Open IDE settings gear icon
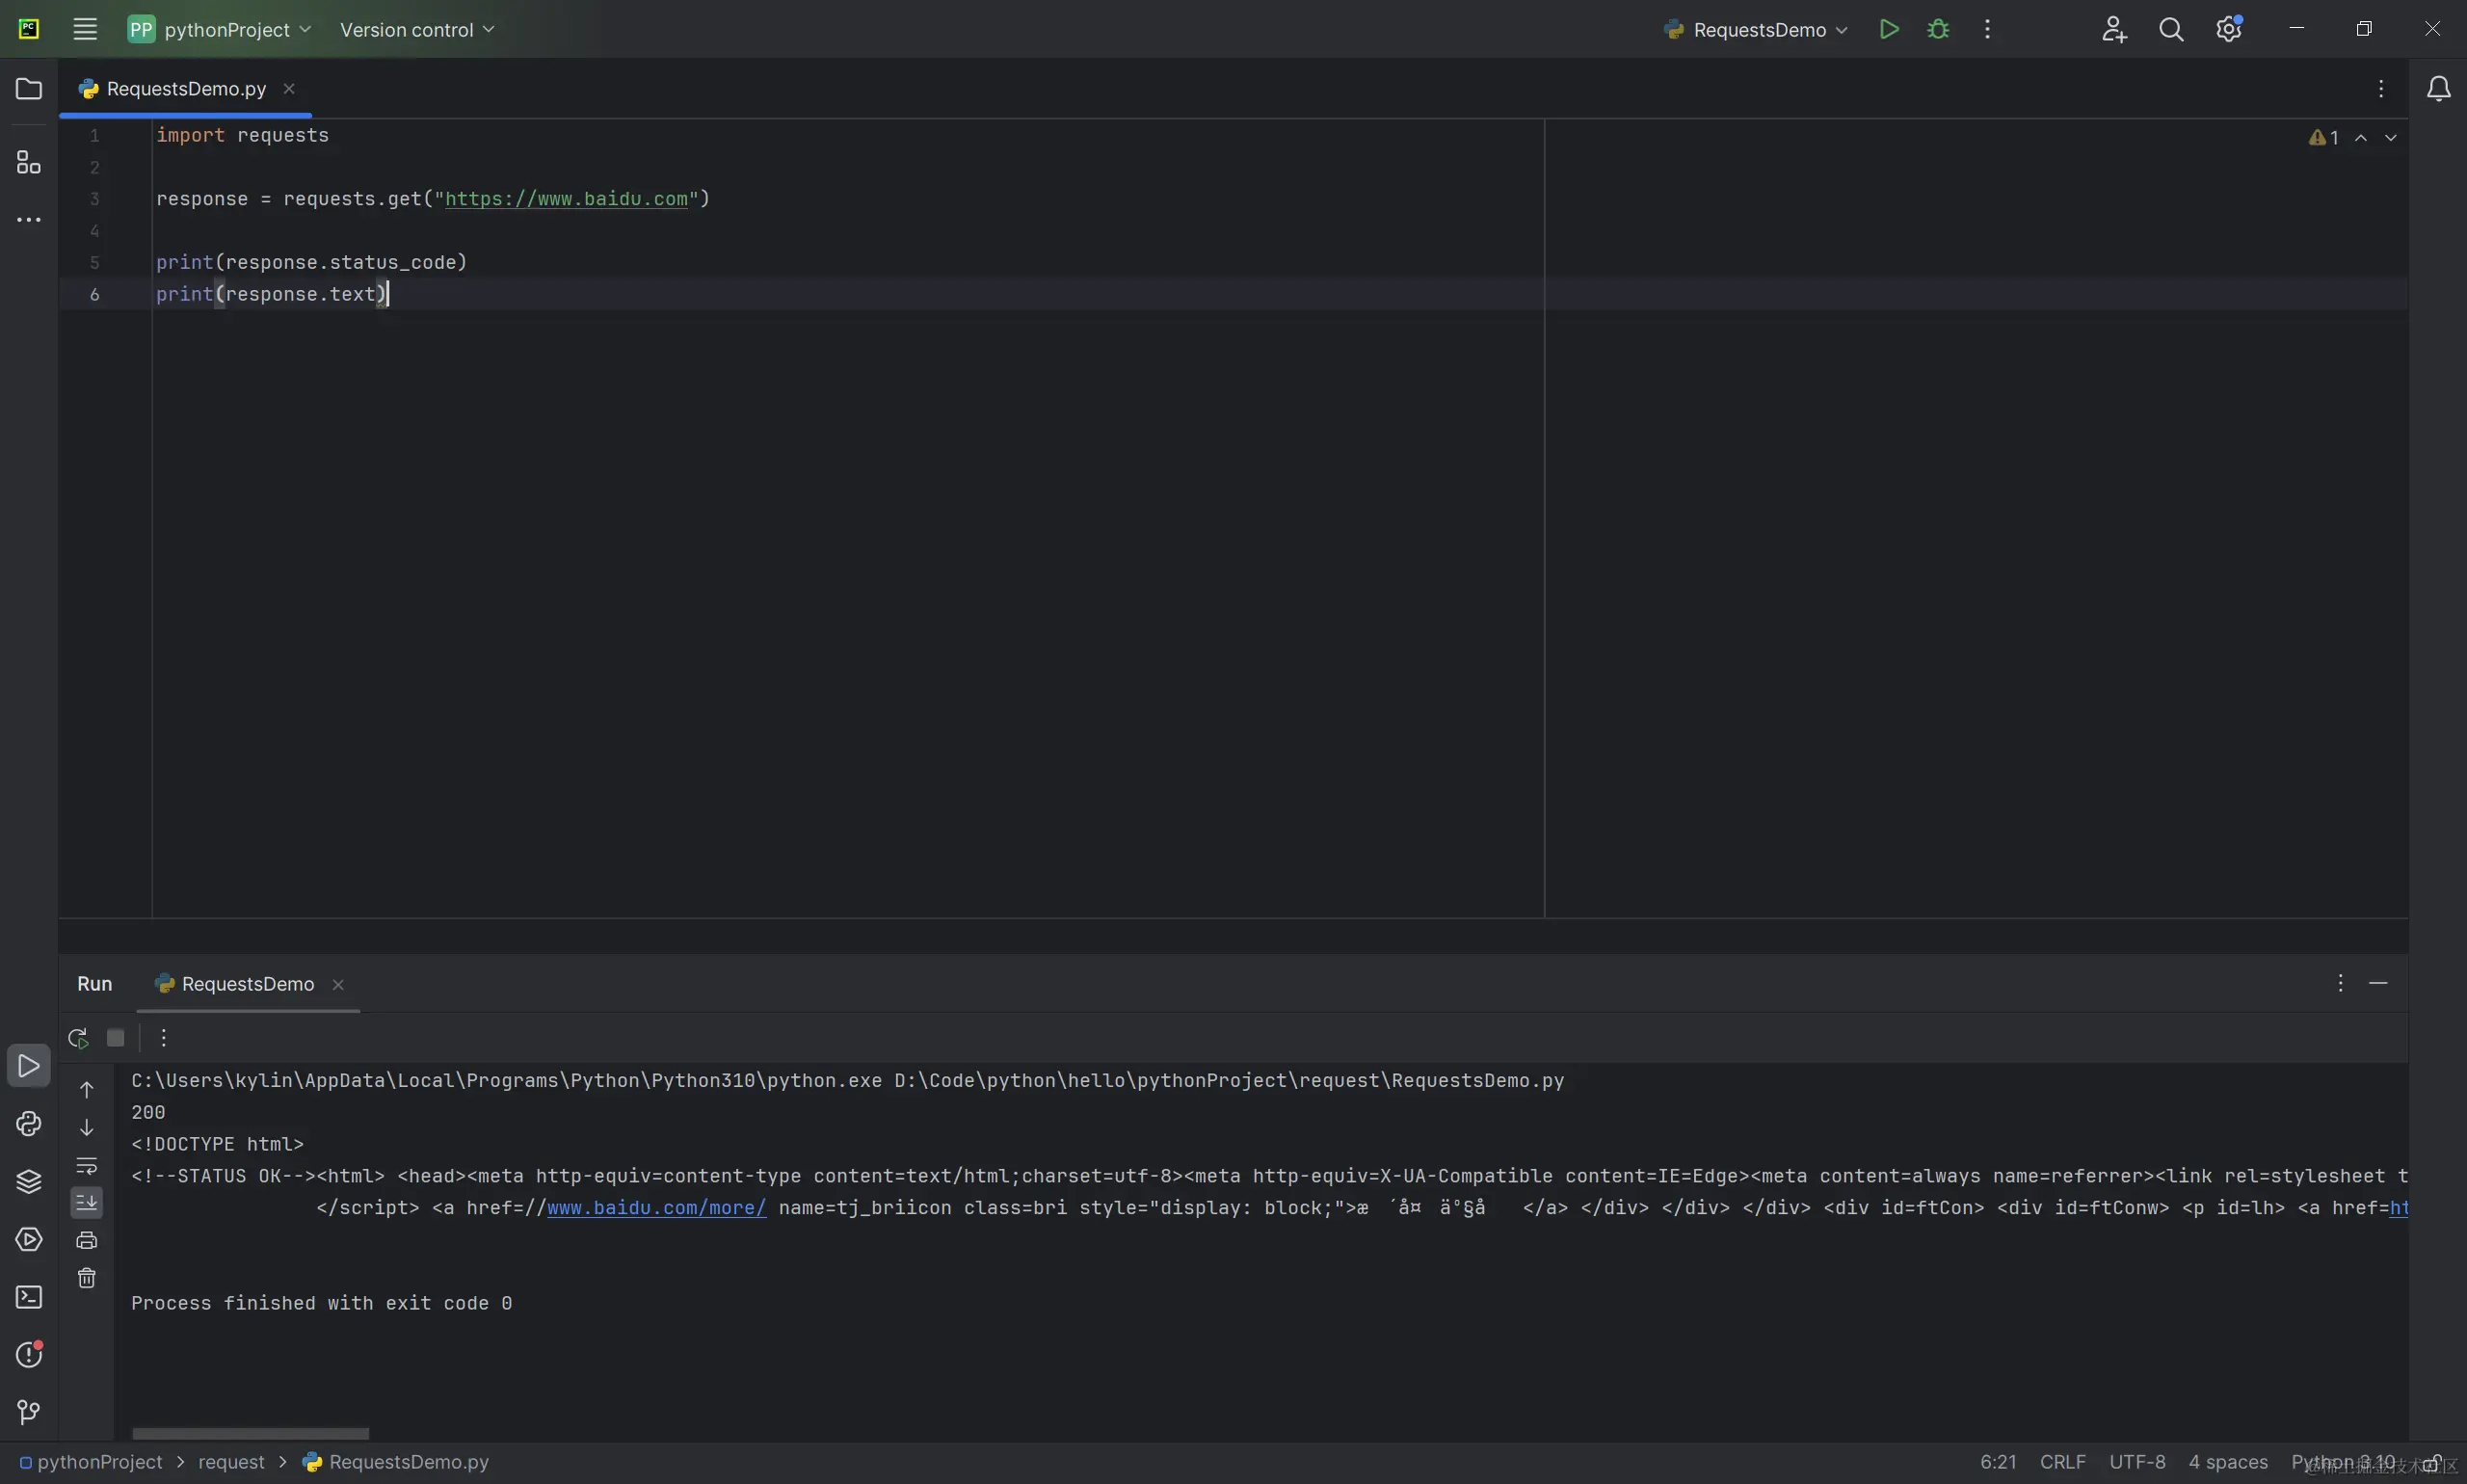Screen dimensions: 2467x1484 pyautogui.click(x=2229, y=29)
